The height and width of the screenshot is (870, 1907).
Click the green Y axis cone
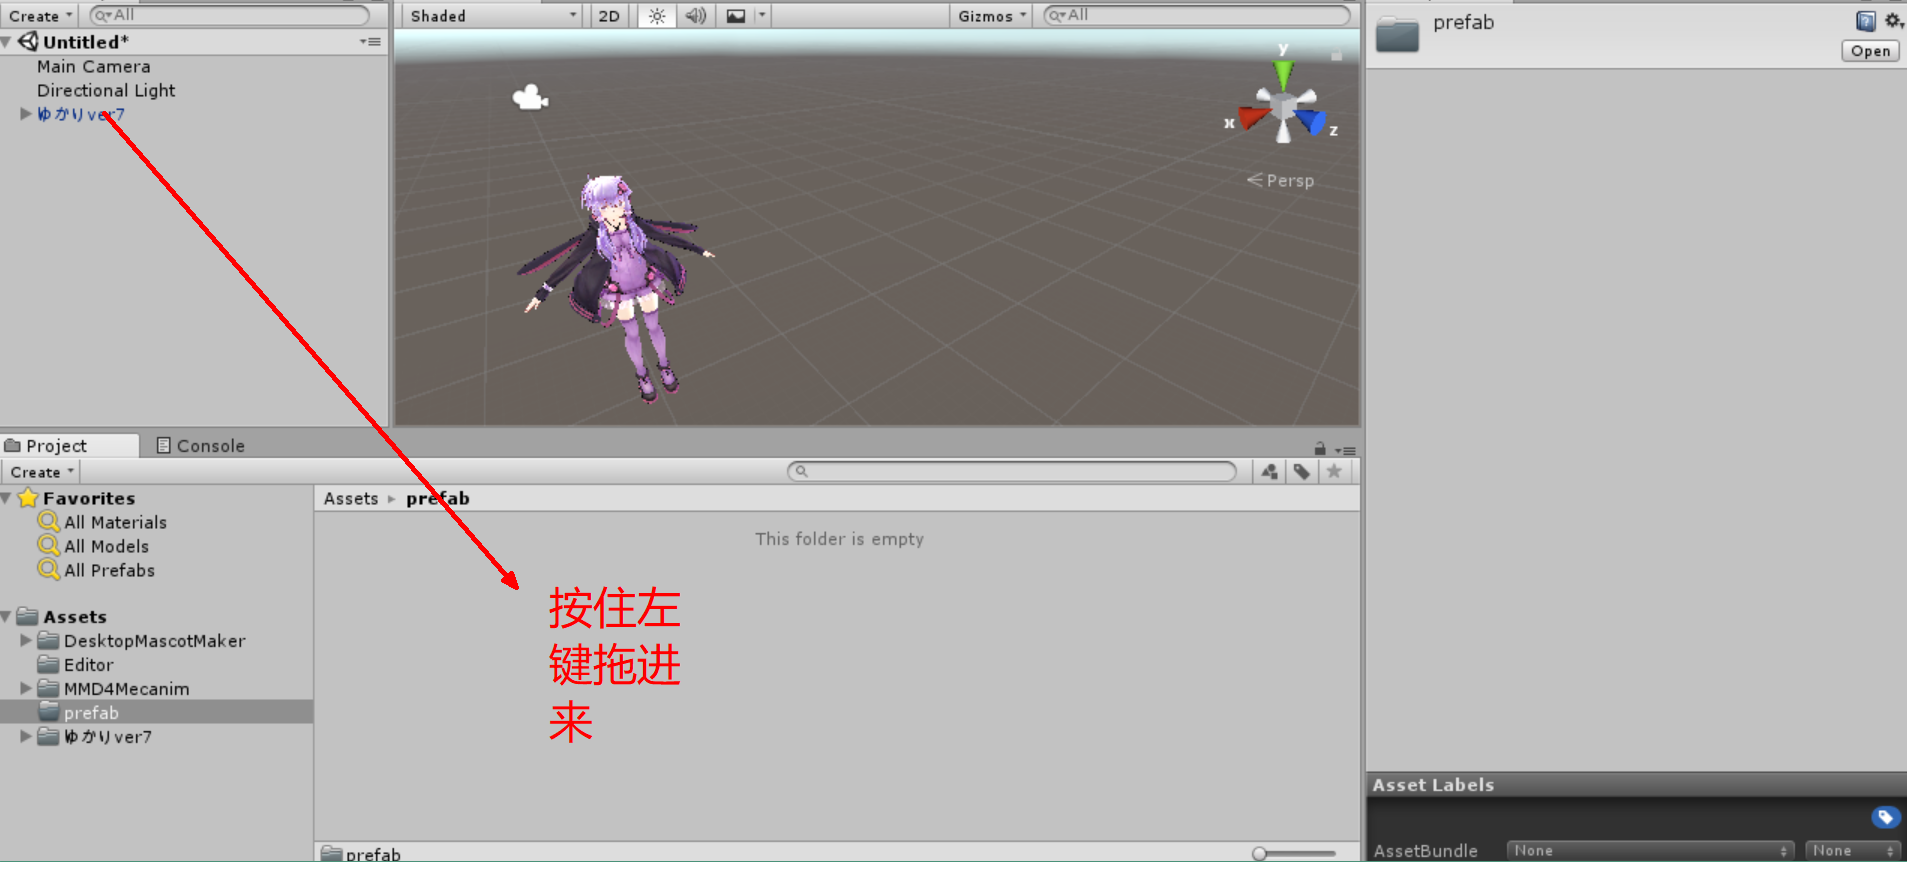click(x=1283, y=74)
